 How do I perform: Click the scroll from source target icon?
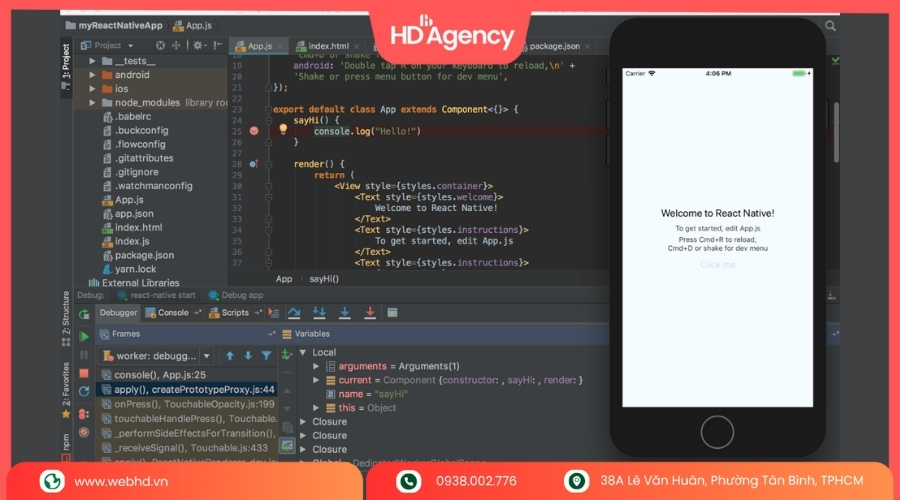pos(160,45)
